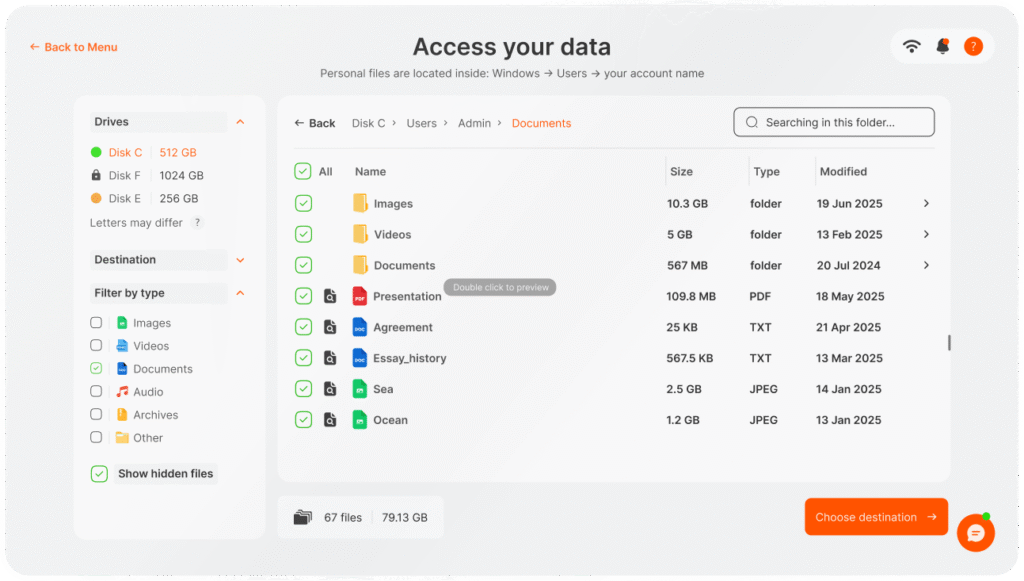Click the file list vertical scrollbar
The width and height of the screenshot is (1024, 581).
coord(948,342)
